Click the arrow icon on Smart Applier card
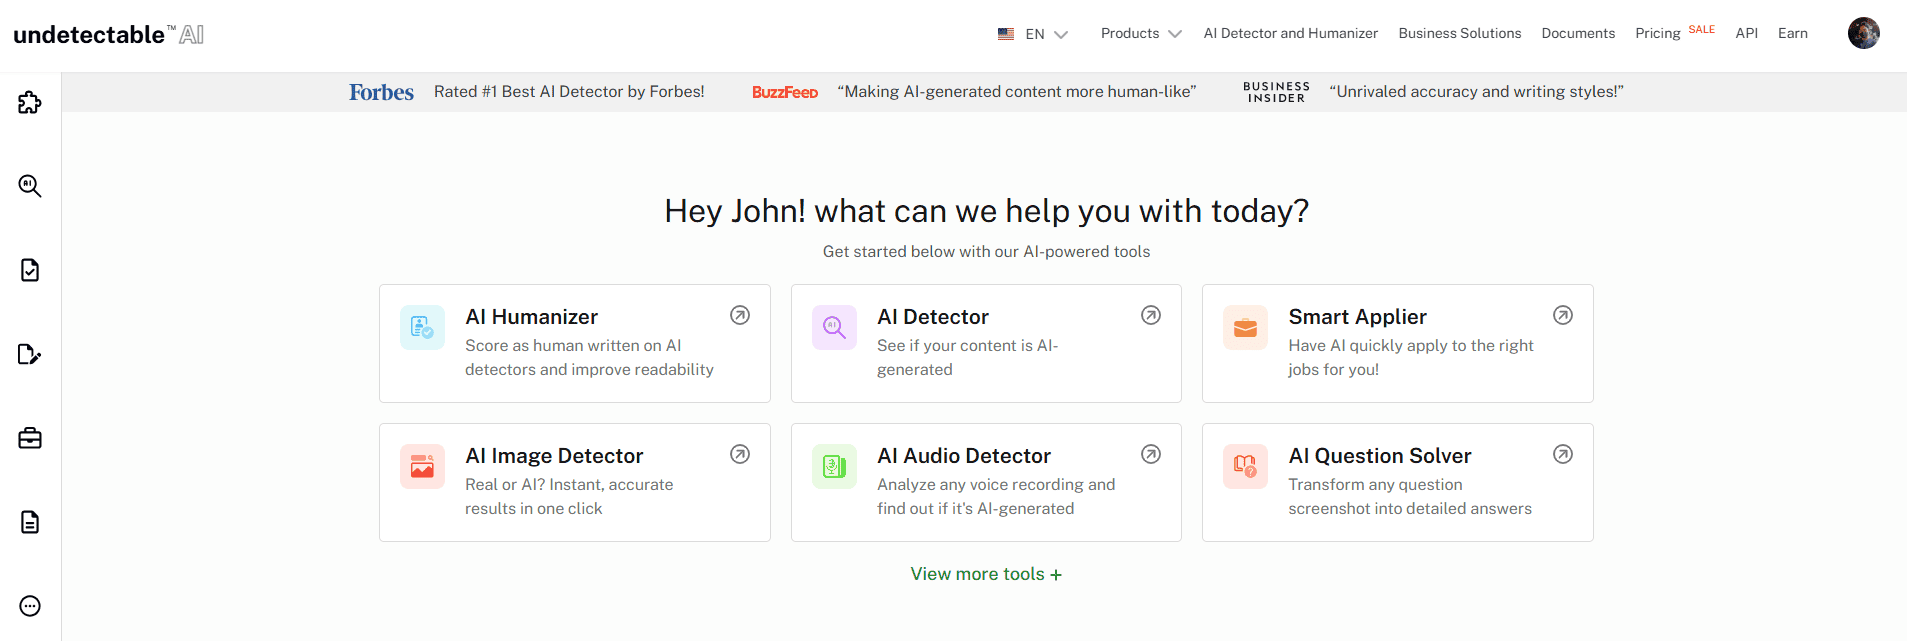The width and height of the screenshot is (1907, 641). (x=1562, y=315)
